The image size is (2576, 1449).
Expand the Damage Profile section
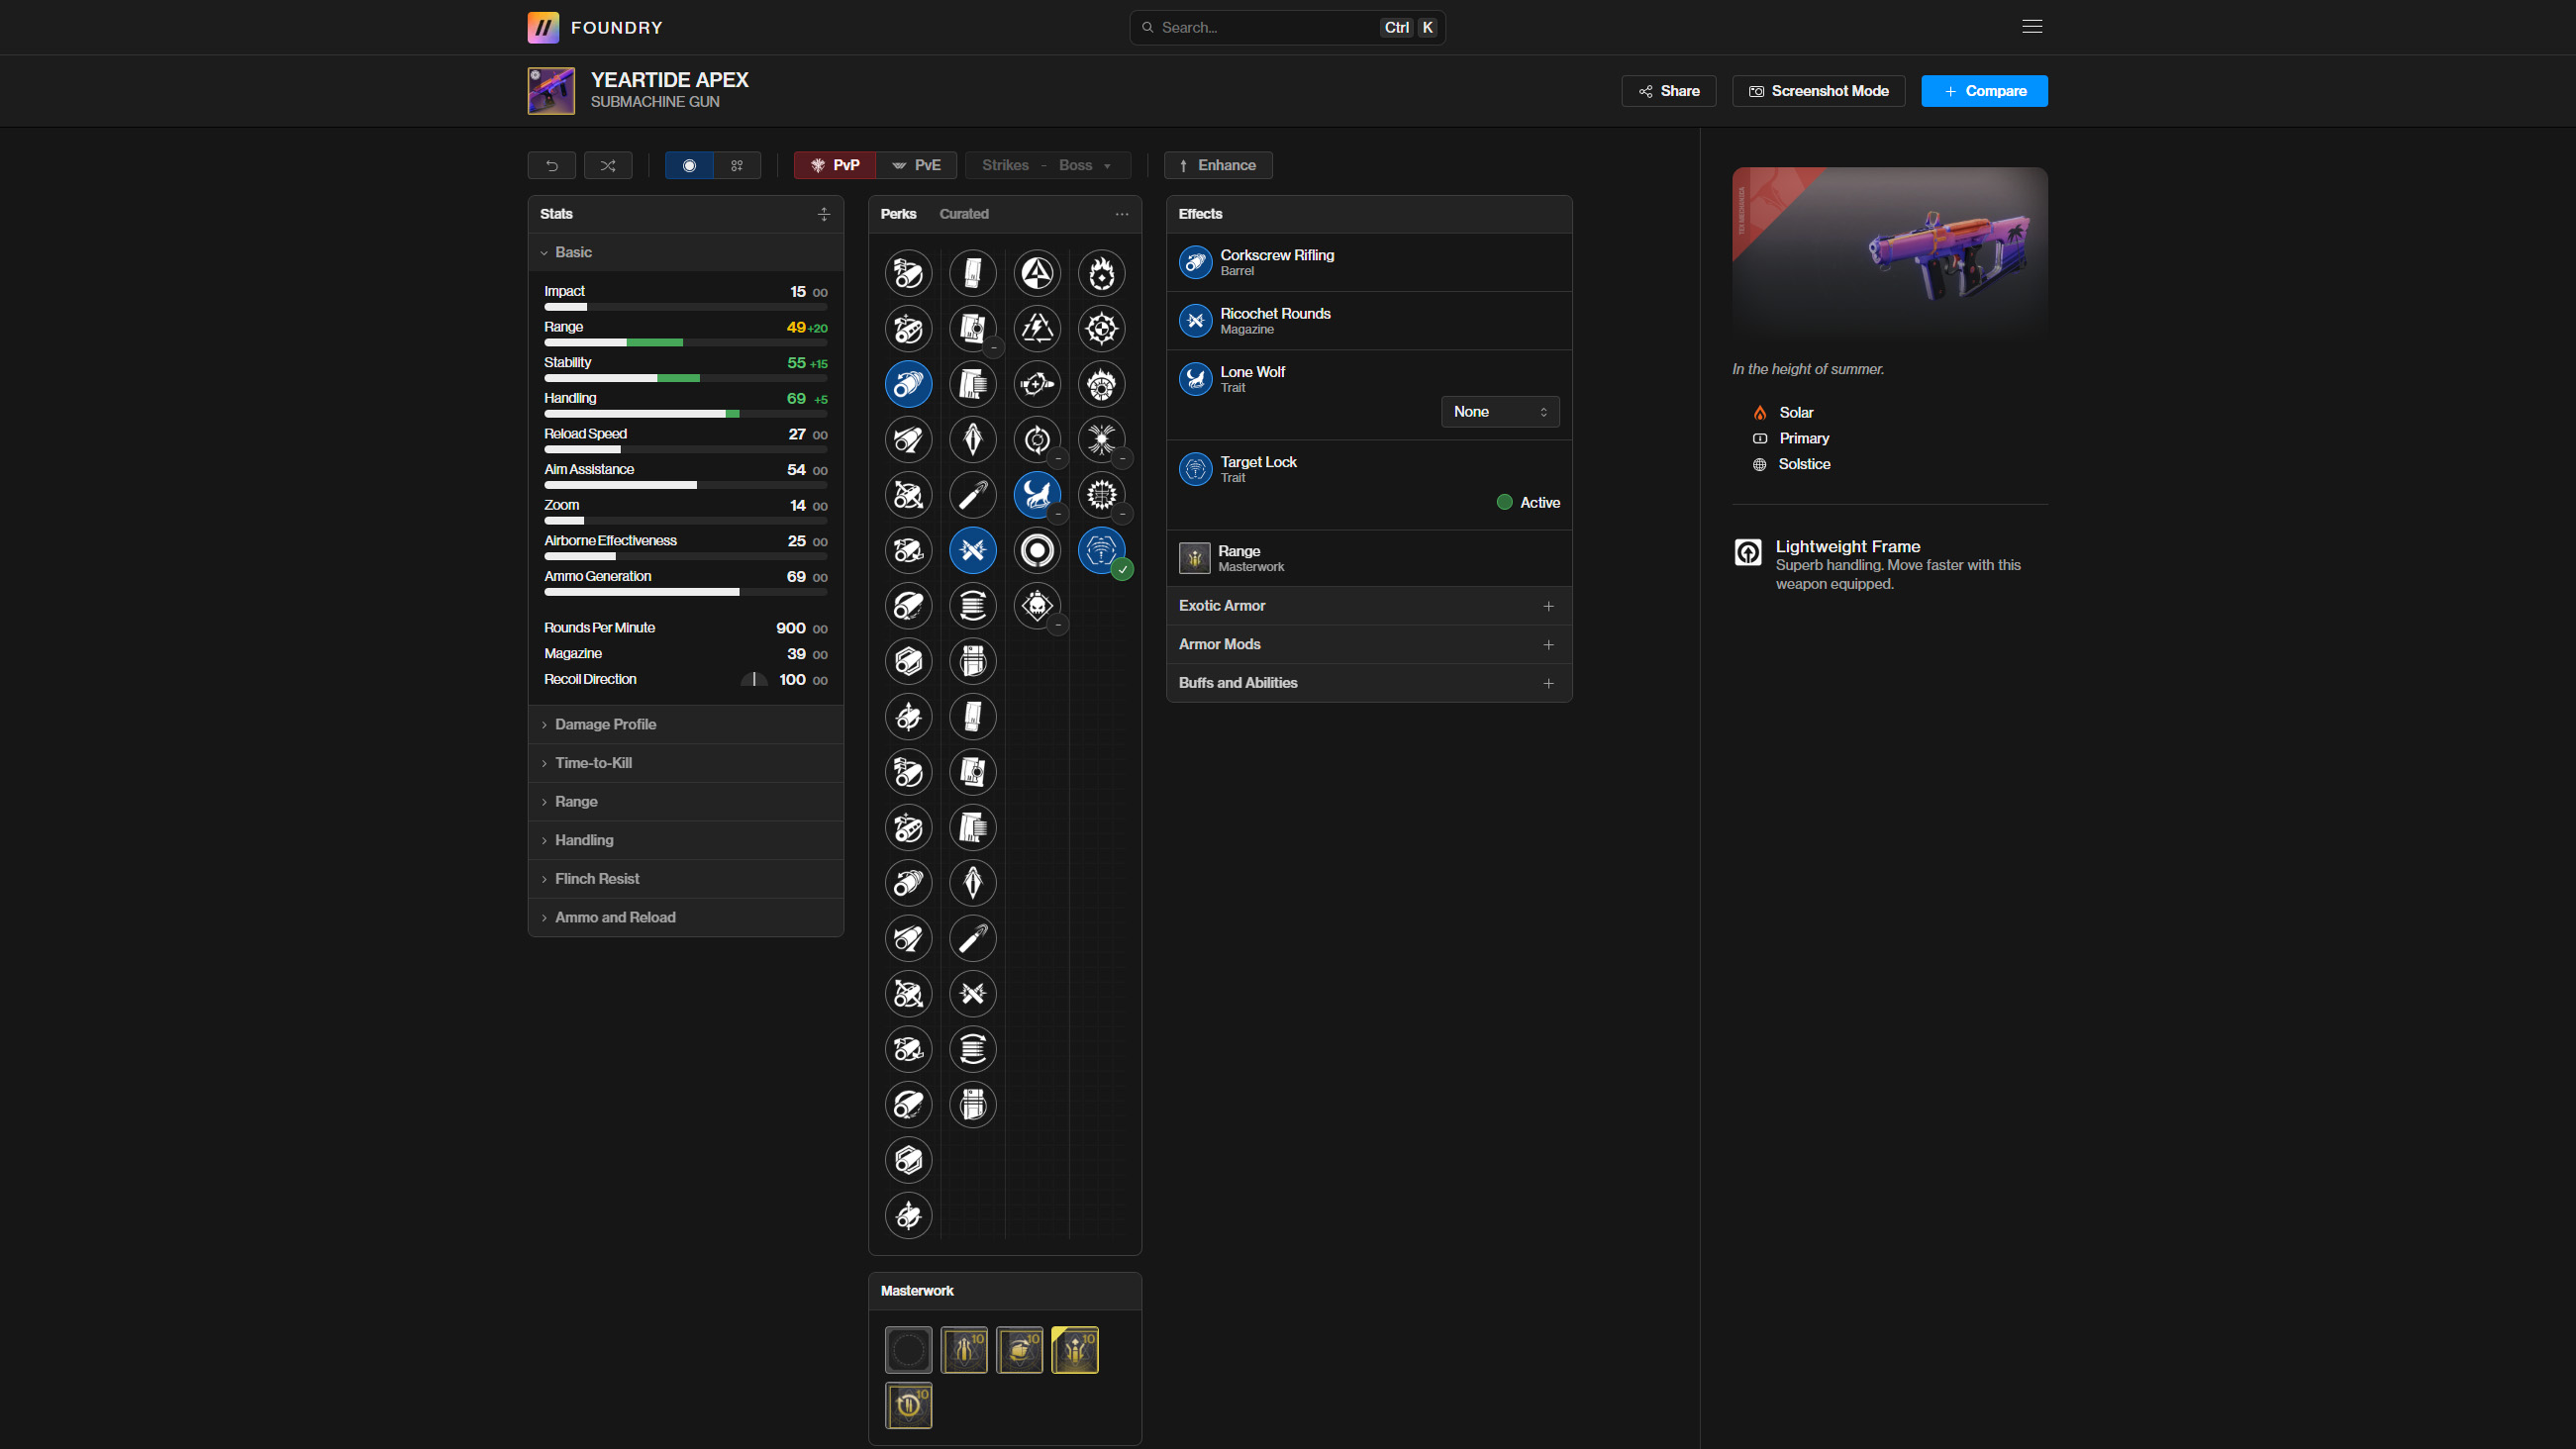(605, 724)
